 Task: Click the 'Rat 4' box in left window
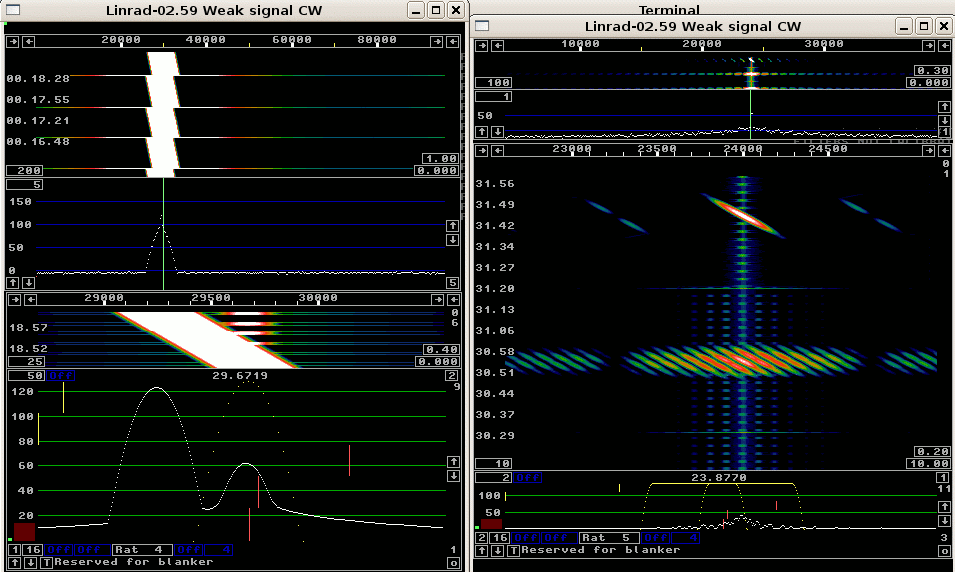tap(142, 550)
